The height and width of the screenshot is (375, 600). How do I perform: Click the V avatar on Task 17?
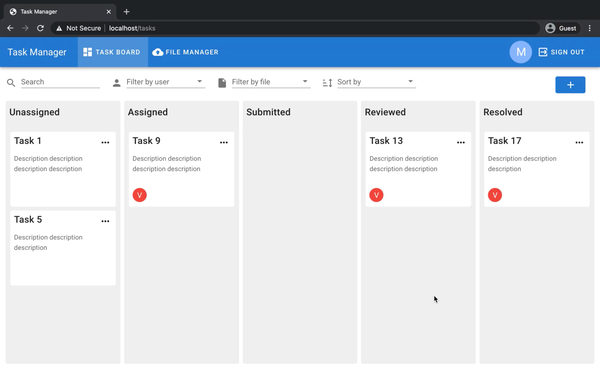(x=495, y=195)
